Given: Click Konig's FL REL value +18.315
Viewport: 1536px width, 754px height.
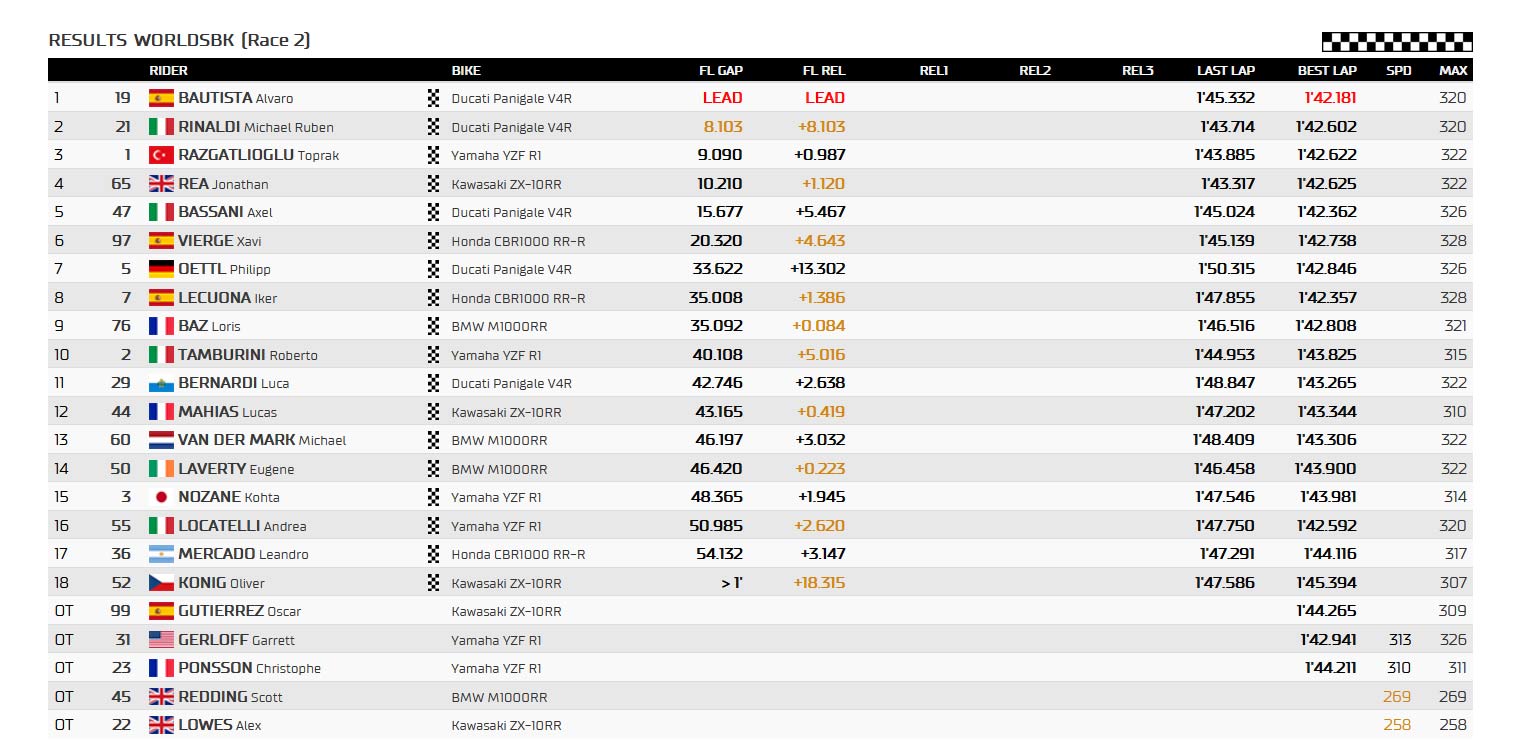Looking at the screenshot, I should 819,583.
